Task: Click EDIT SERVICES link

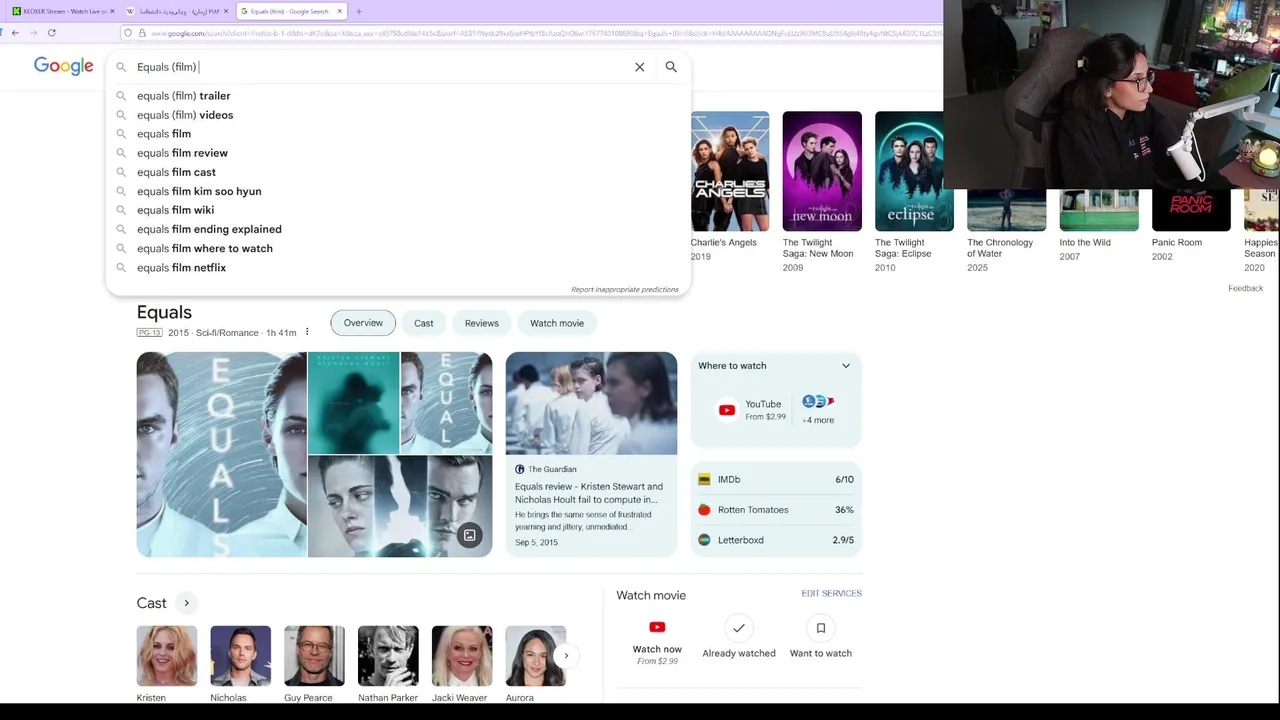Action: coord(831,594)
